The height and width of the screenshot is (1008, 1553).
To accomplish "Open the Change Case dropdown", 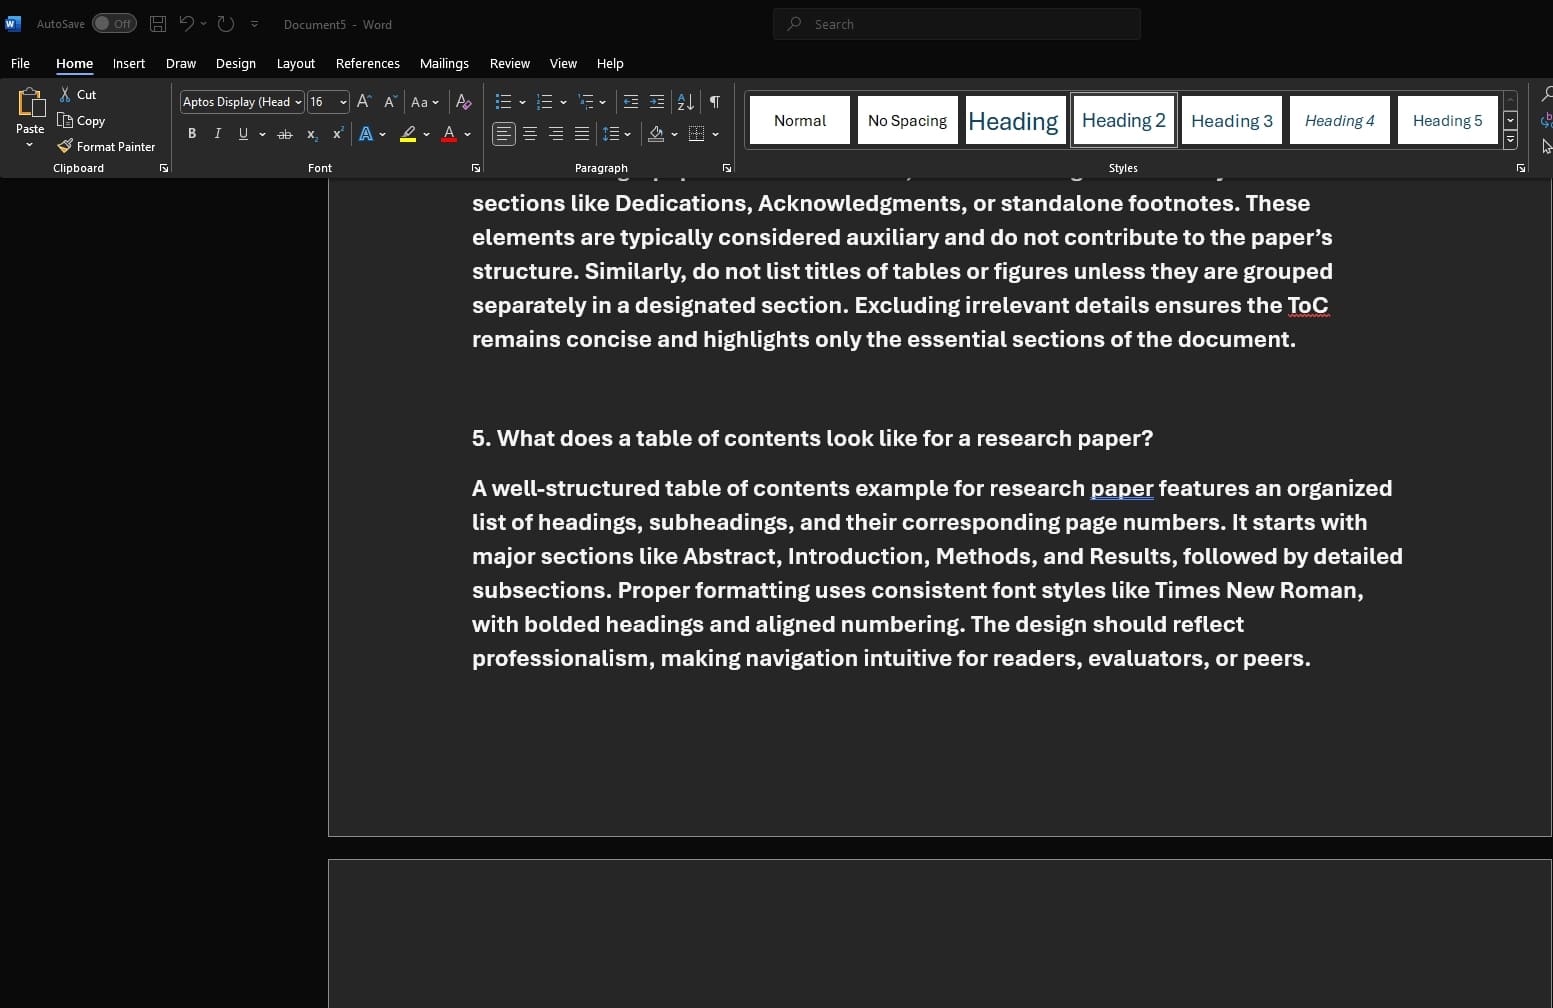I will 425,102.
